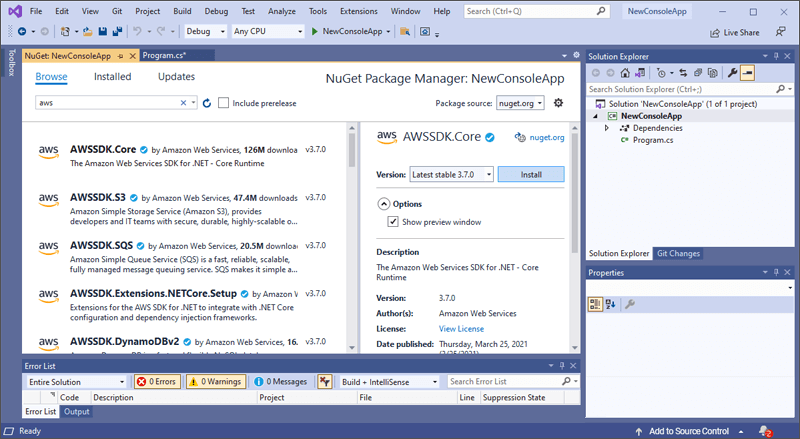This screenshot has height=439, width=800.
Task: Click Solution Explorer Home icon
Action: (x=625, y=73)
